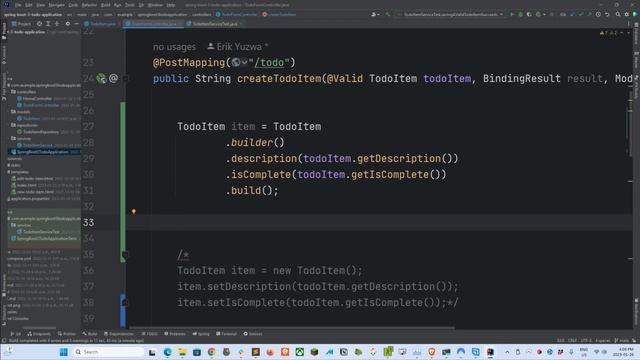Click TodoFormController breadcrumb in navigation bar
This screenshot has width=640, height=360.
tap(237, 14)
